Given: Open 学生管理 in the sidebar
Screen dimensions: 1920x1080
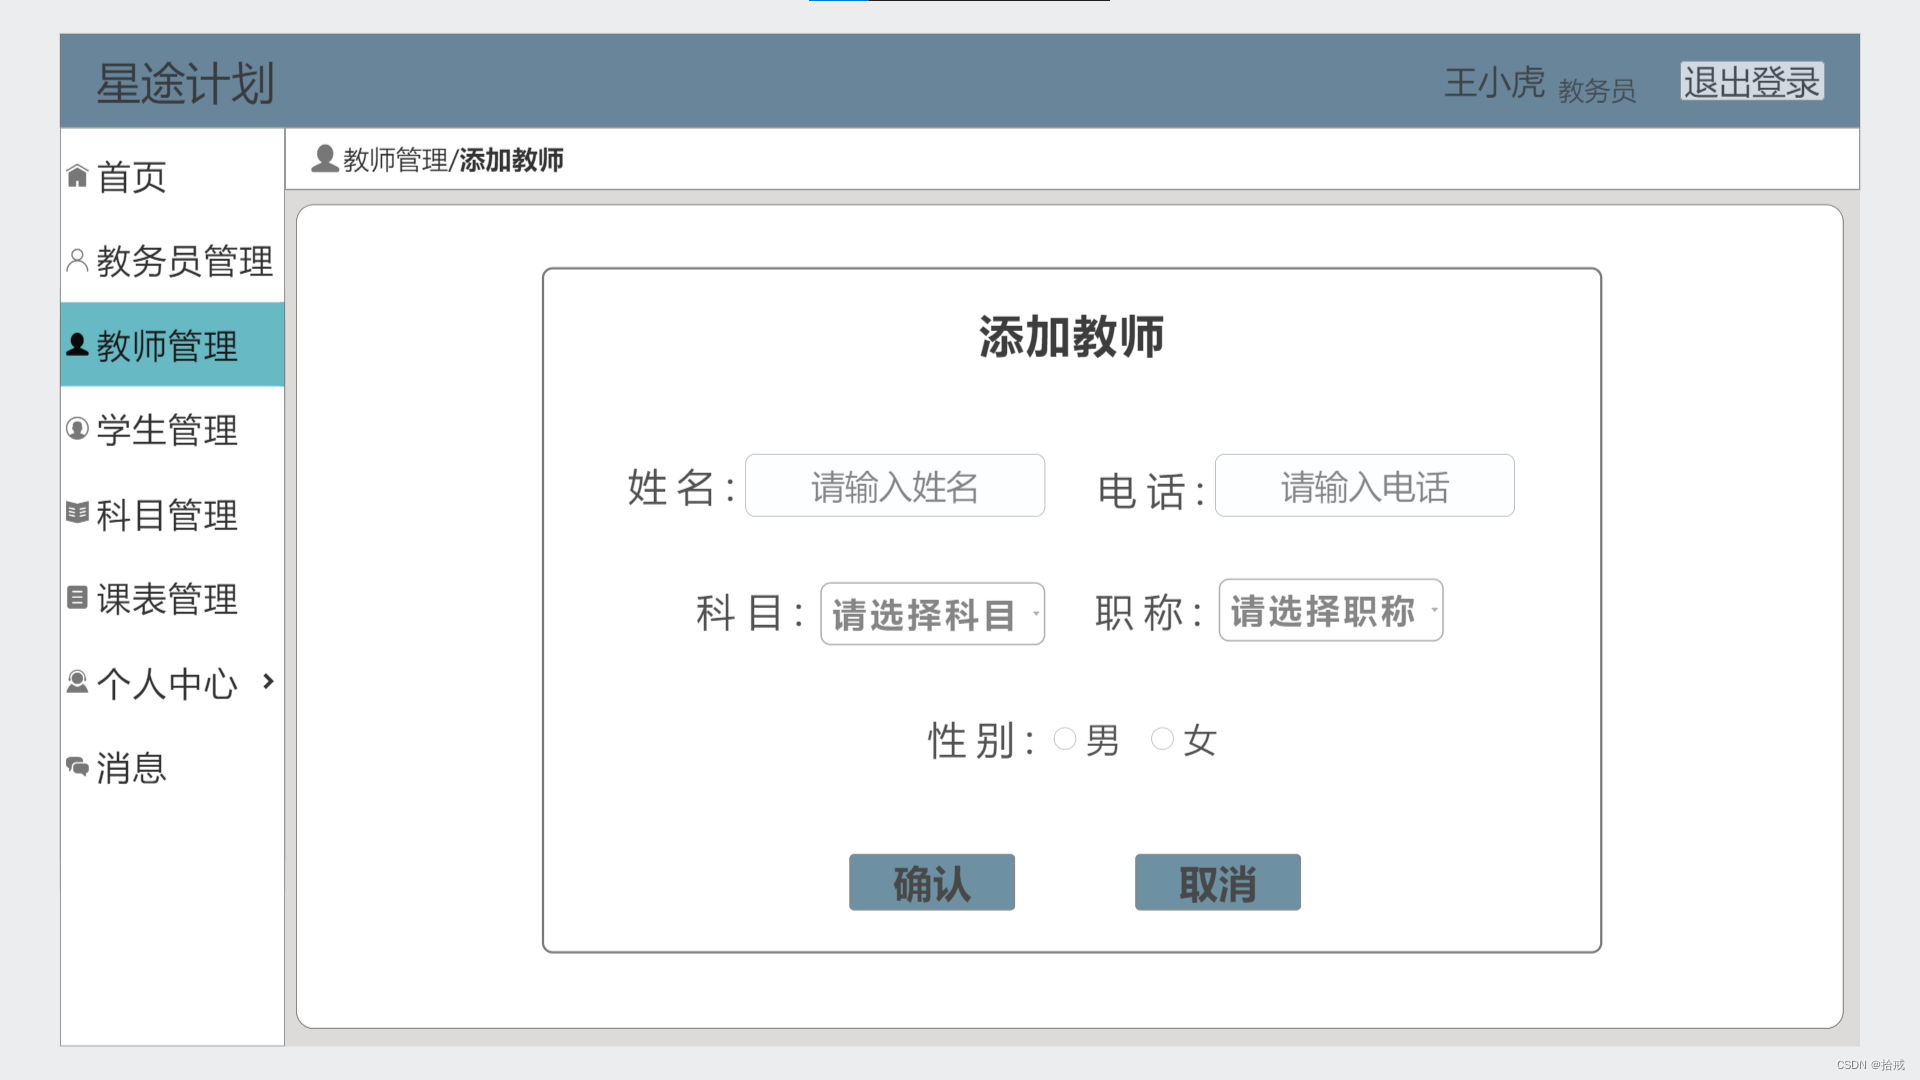Looking at the screenshot, I should pos(167,430).
